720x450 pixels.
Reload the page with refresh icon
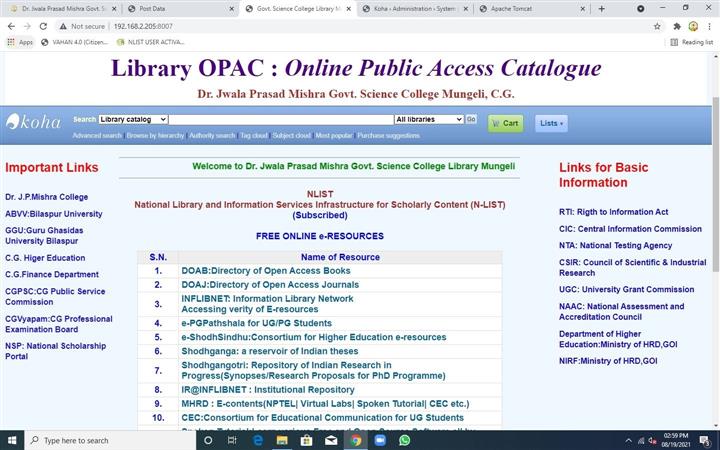(x=43, y=26)
